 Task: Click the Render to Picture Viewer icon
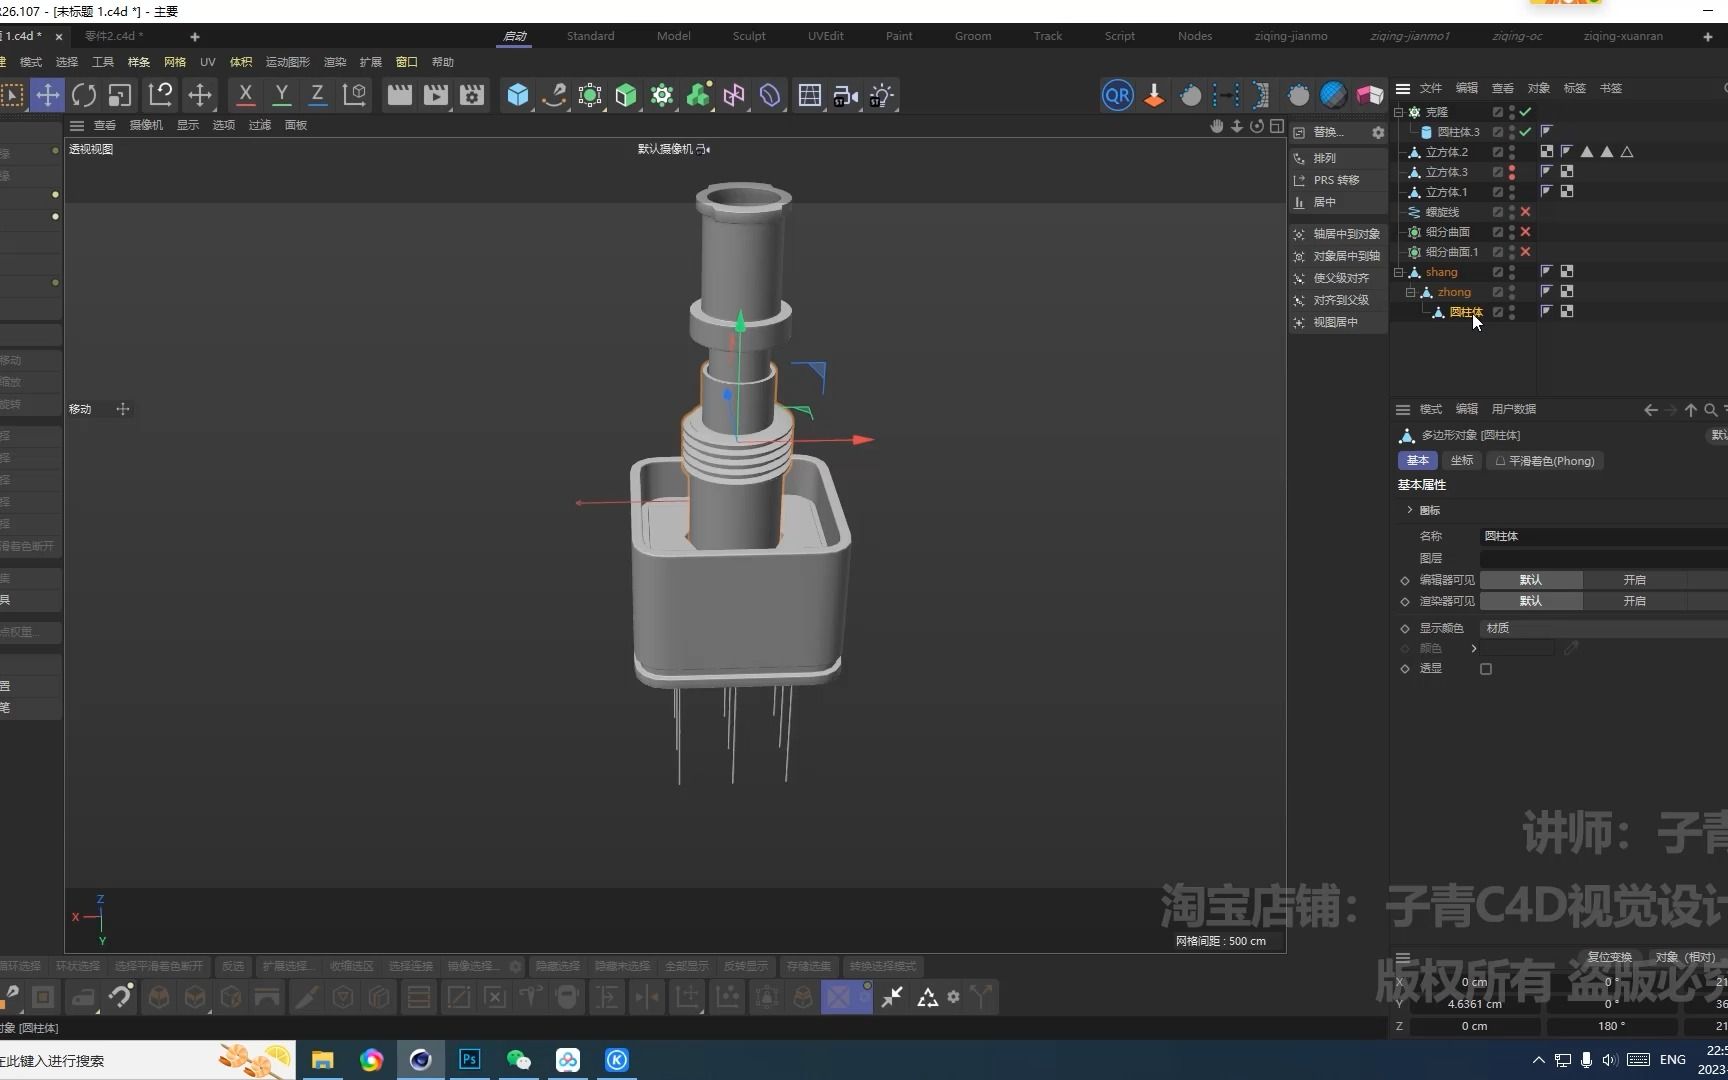tap(435, 95)
